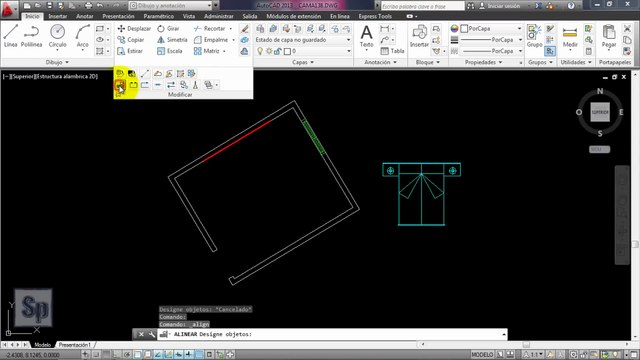Click the viewport label Estructura alámbrica 2D

coord(67,76)
